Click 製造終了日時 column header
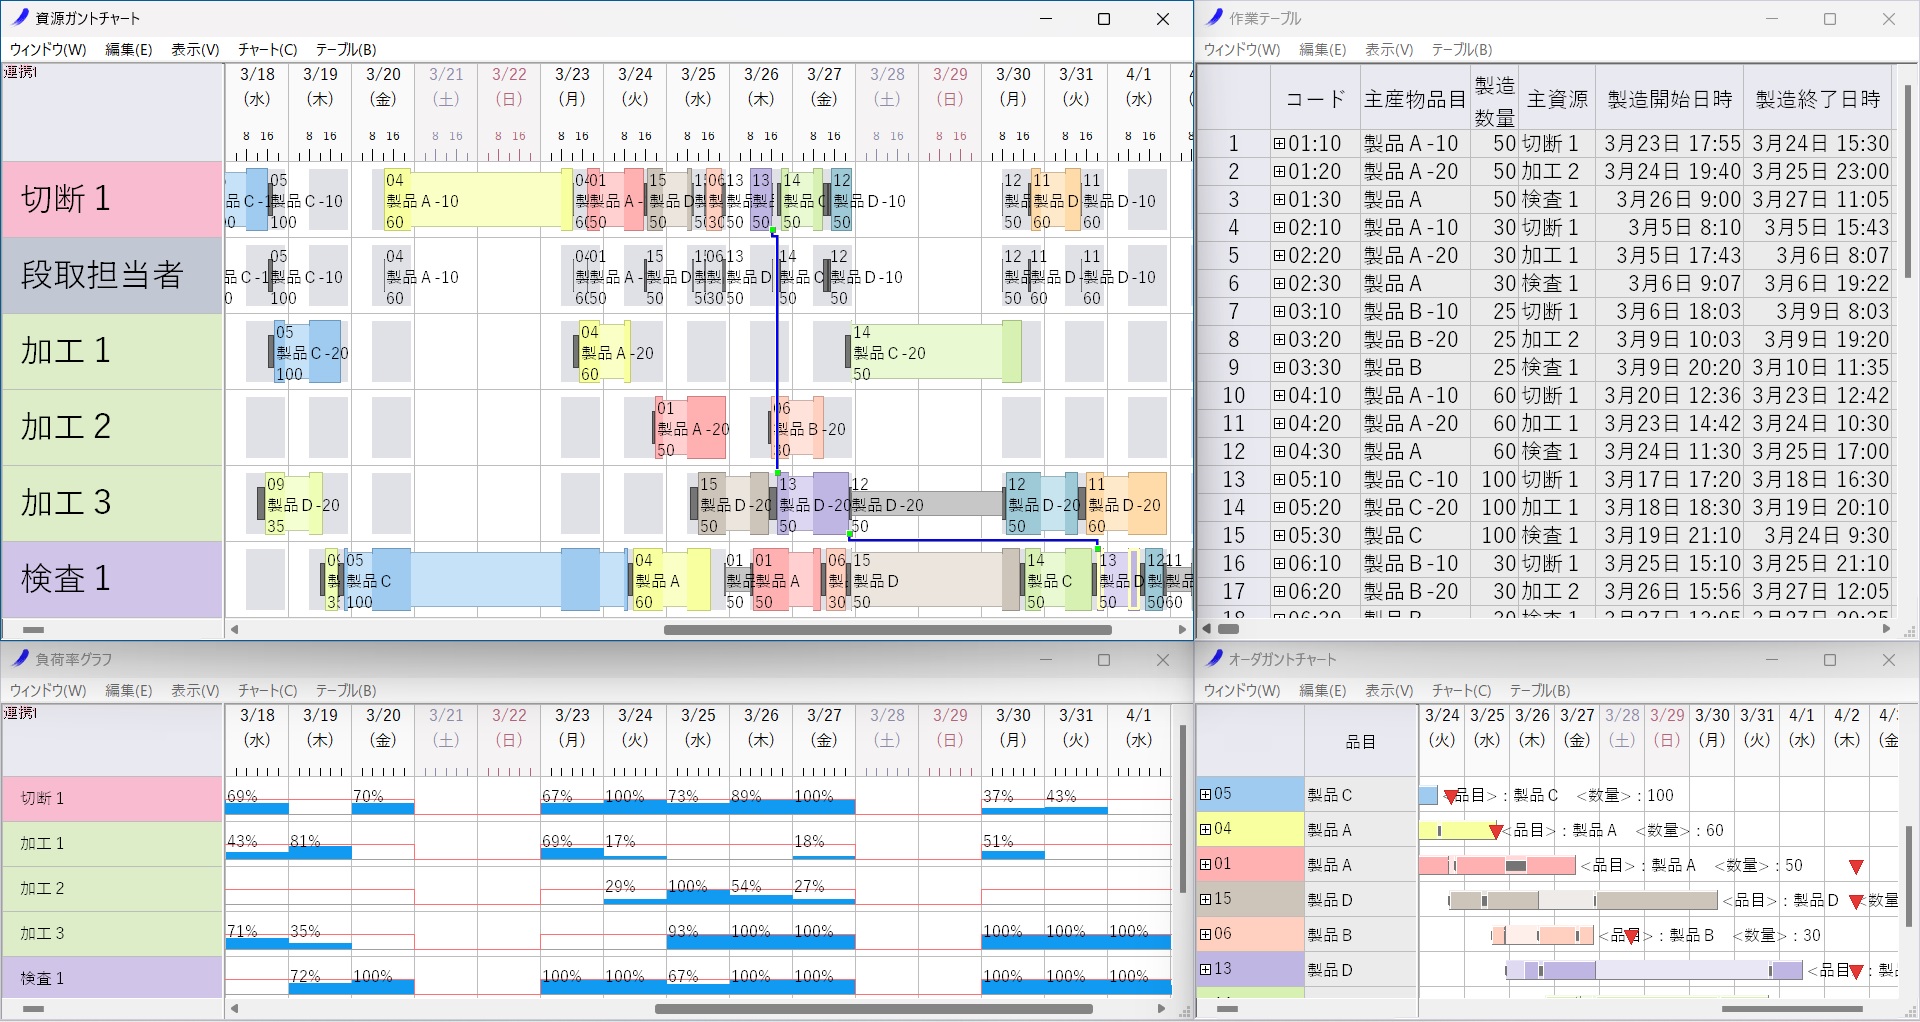The width and height of the screenshot is (1920, 1022). click(1817, 99)
